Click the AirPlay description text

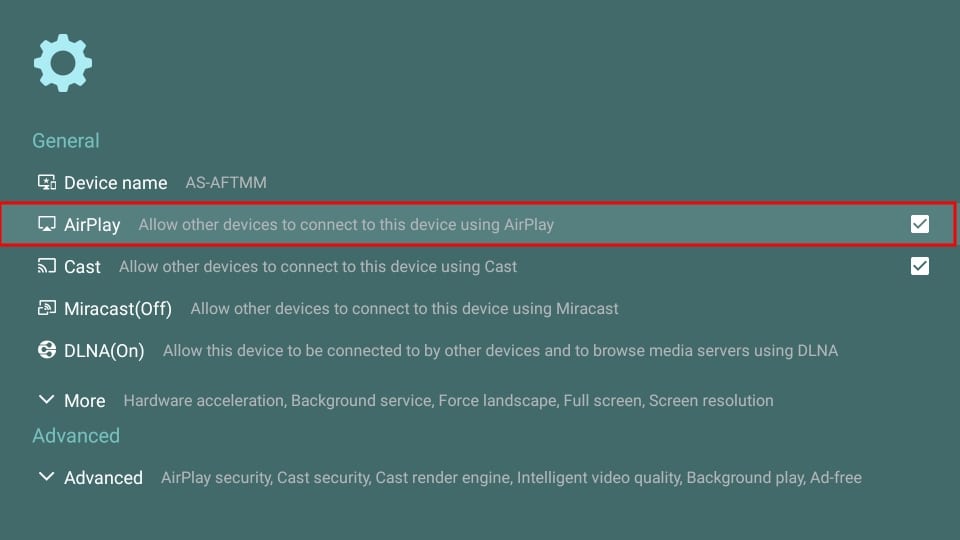coord(346,225)
